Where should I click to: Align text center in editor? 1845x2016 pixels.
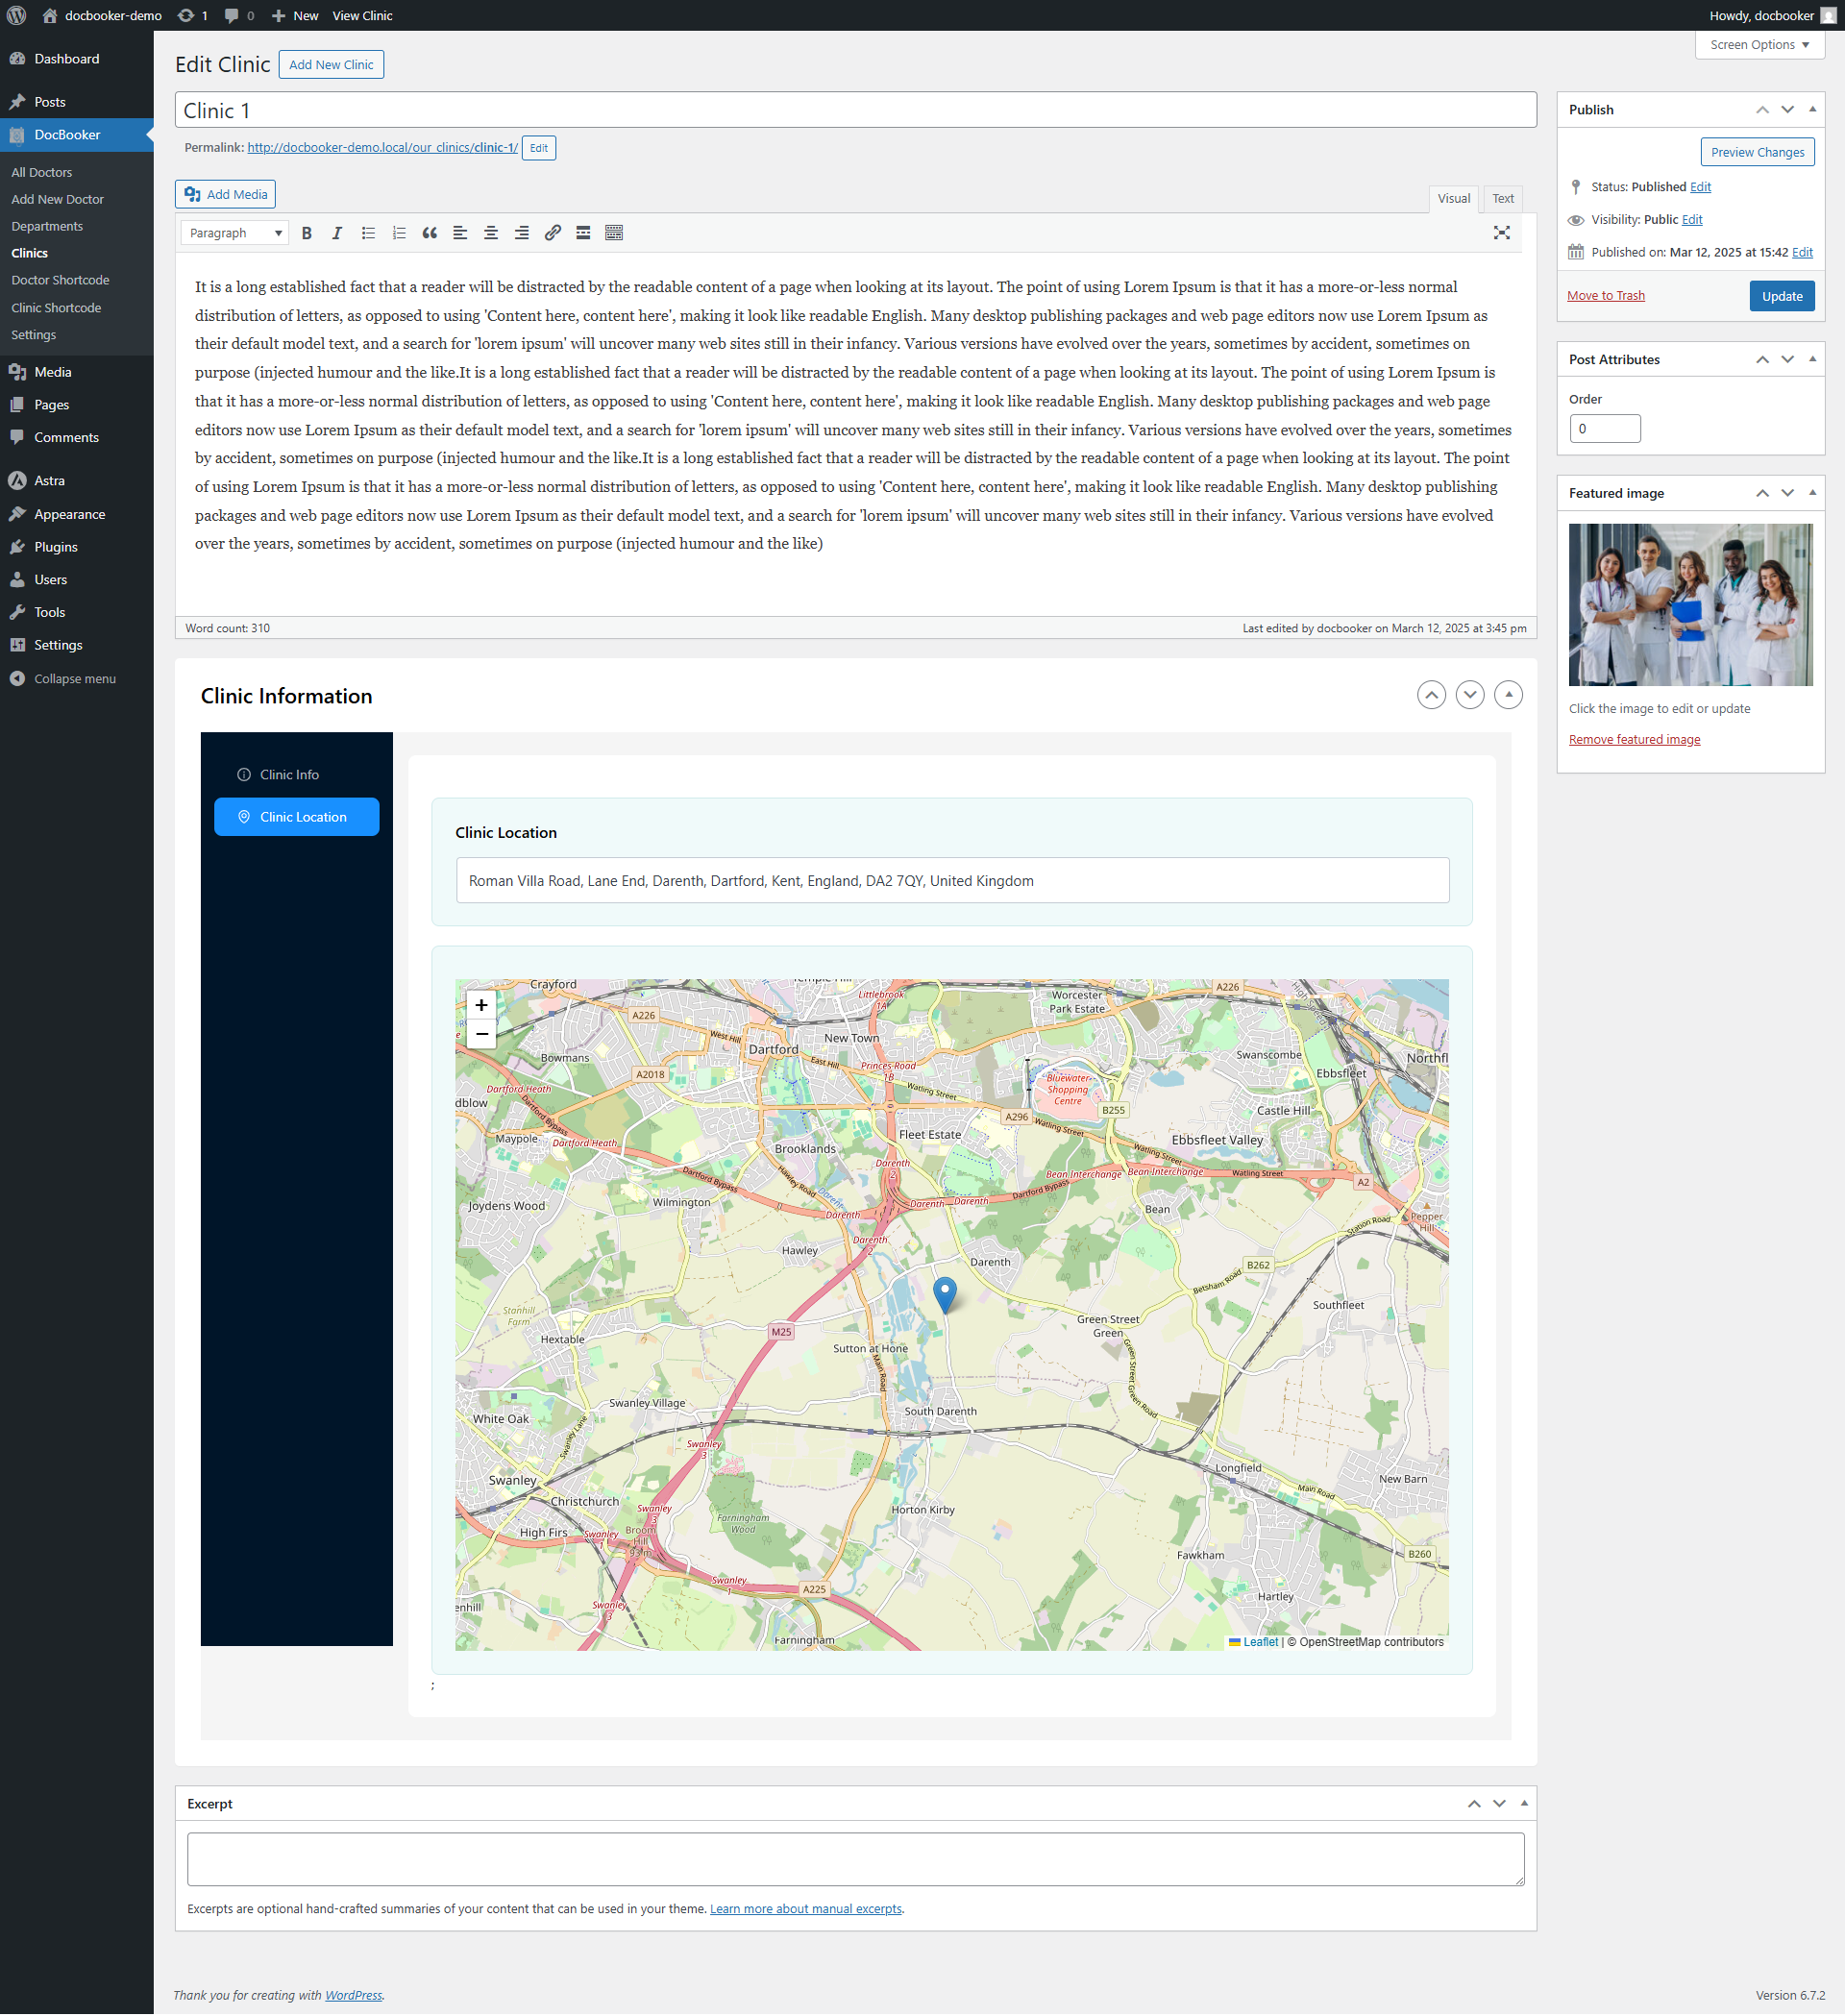(491, 233)
